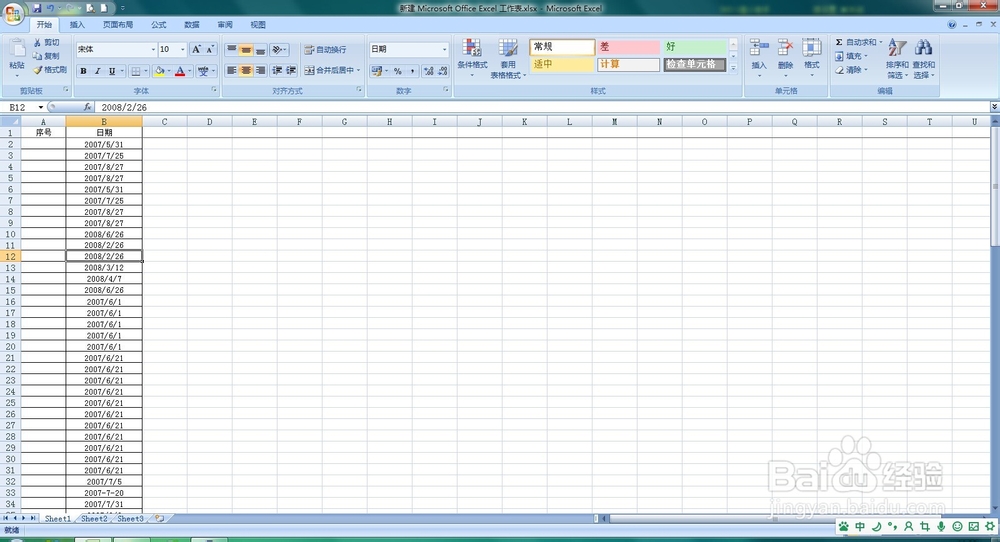Viewport: 1000px width, 542px height.
Task: Apply comma style number format
Action: click(412, 71)
